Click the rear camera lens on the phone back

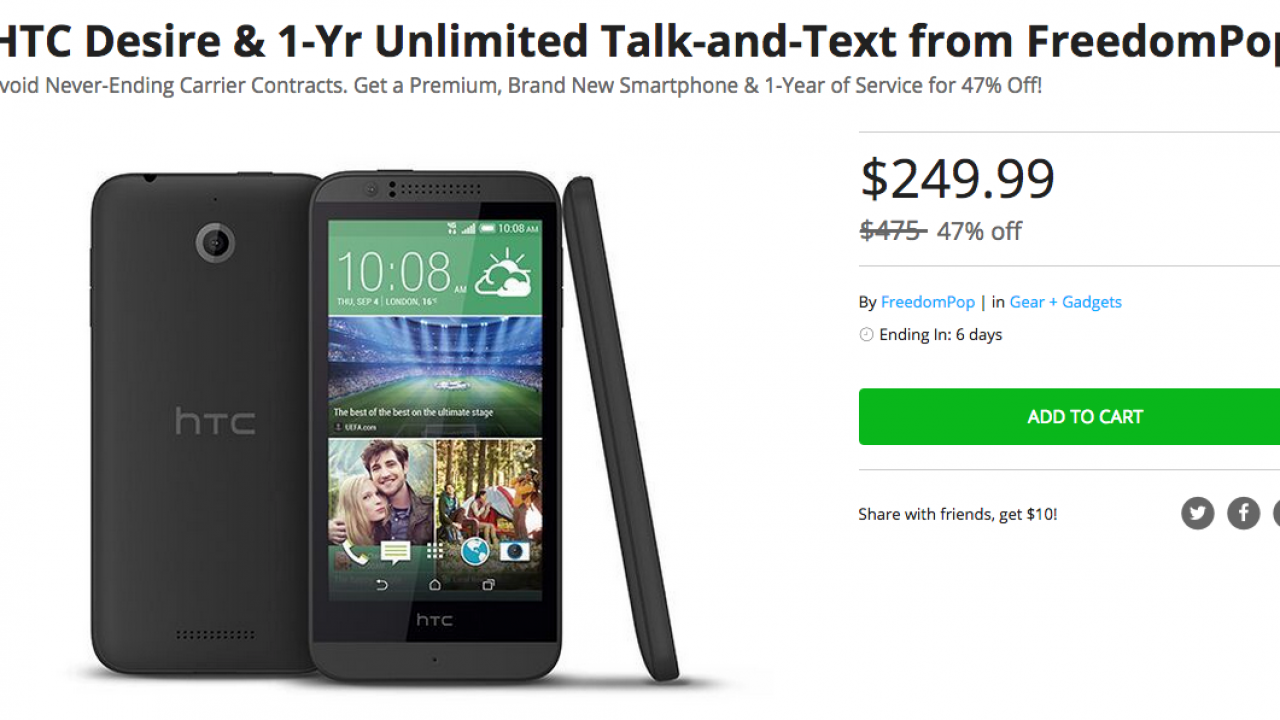[215, 242]
